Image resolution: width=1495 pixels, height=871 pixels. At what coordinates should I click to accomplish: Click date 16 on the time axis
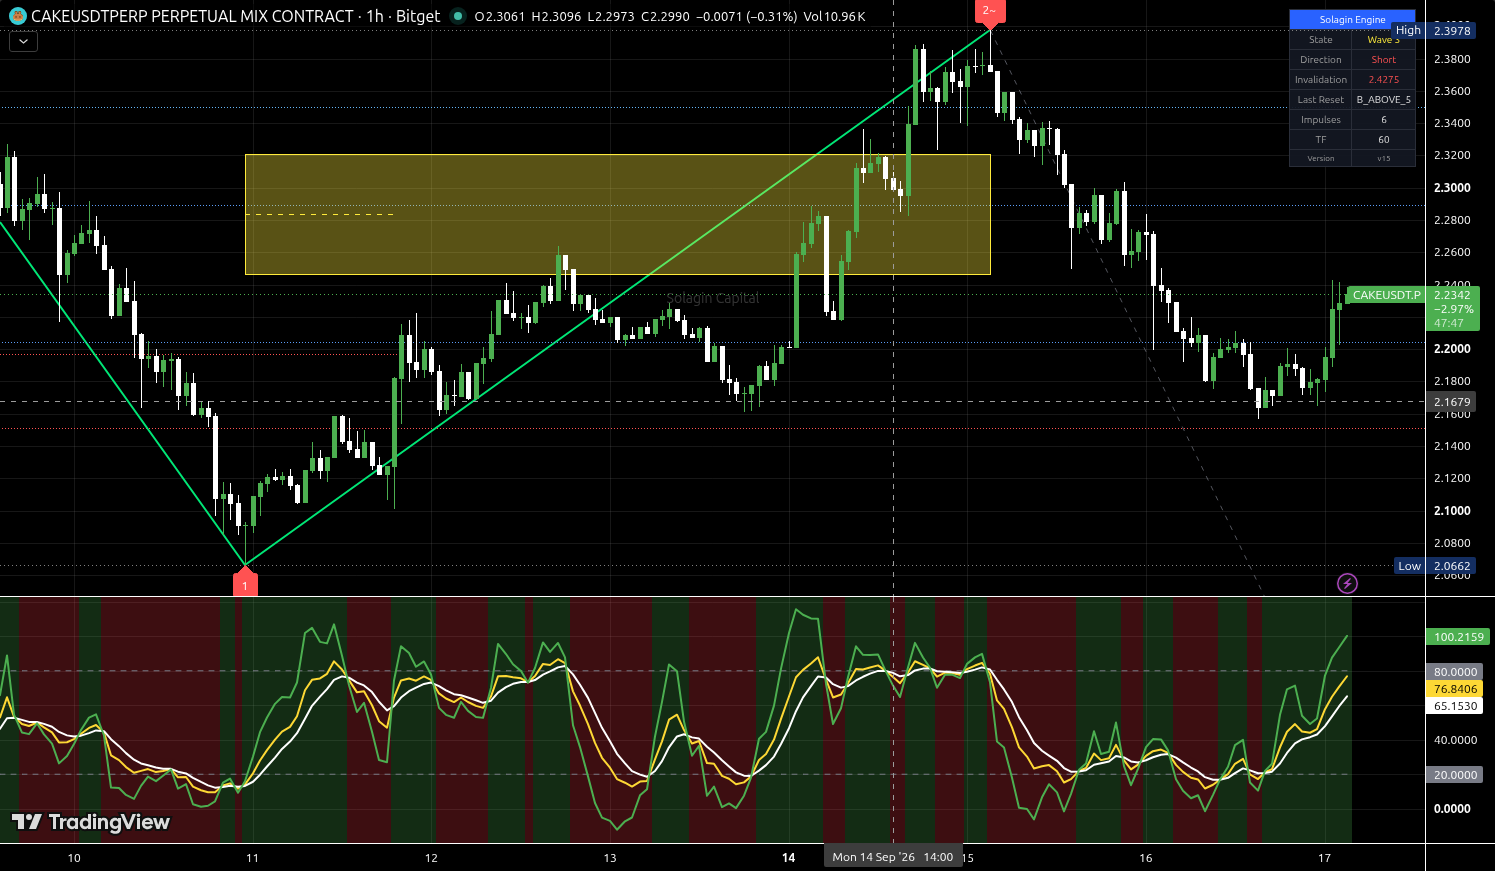pyautogui.click(x=1146, y=858)
